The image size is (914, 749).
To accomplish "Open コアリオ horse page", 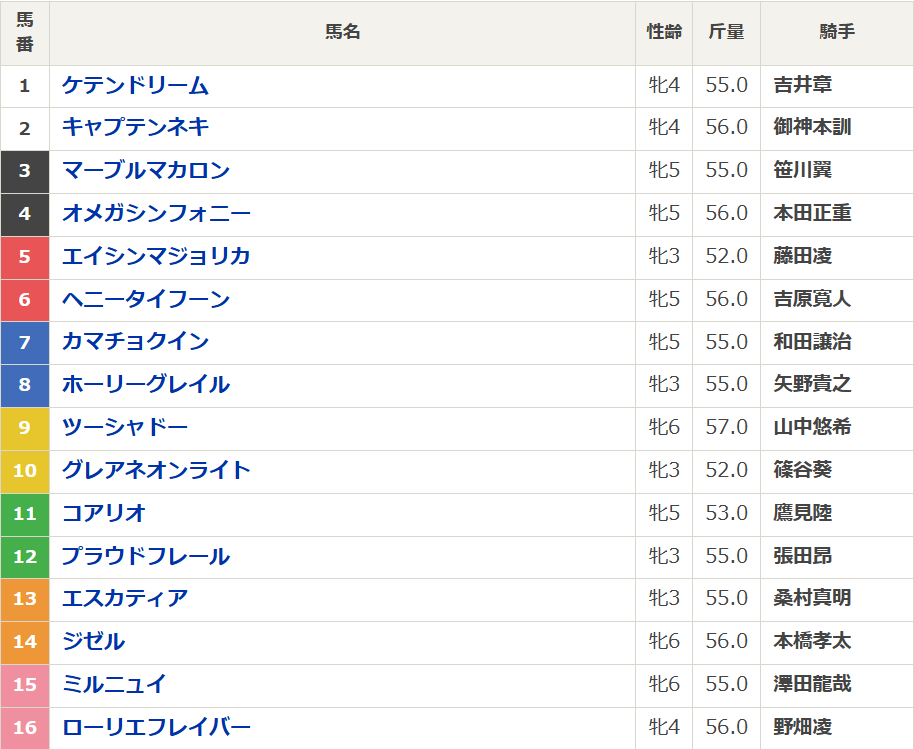I will 104,513.
